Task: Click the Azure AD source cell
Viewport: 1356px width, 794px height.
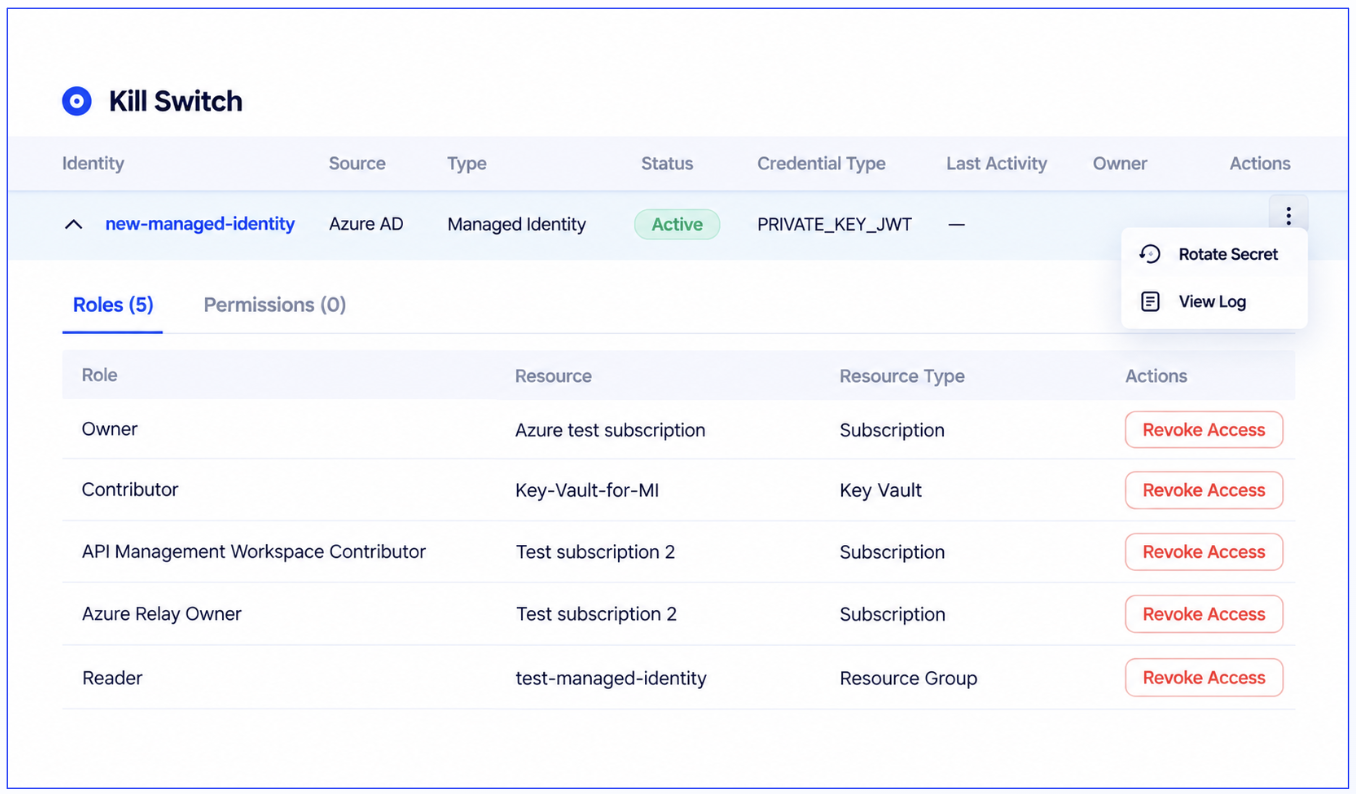Action: point(366,224)
